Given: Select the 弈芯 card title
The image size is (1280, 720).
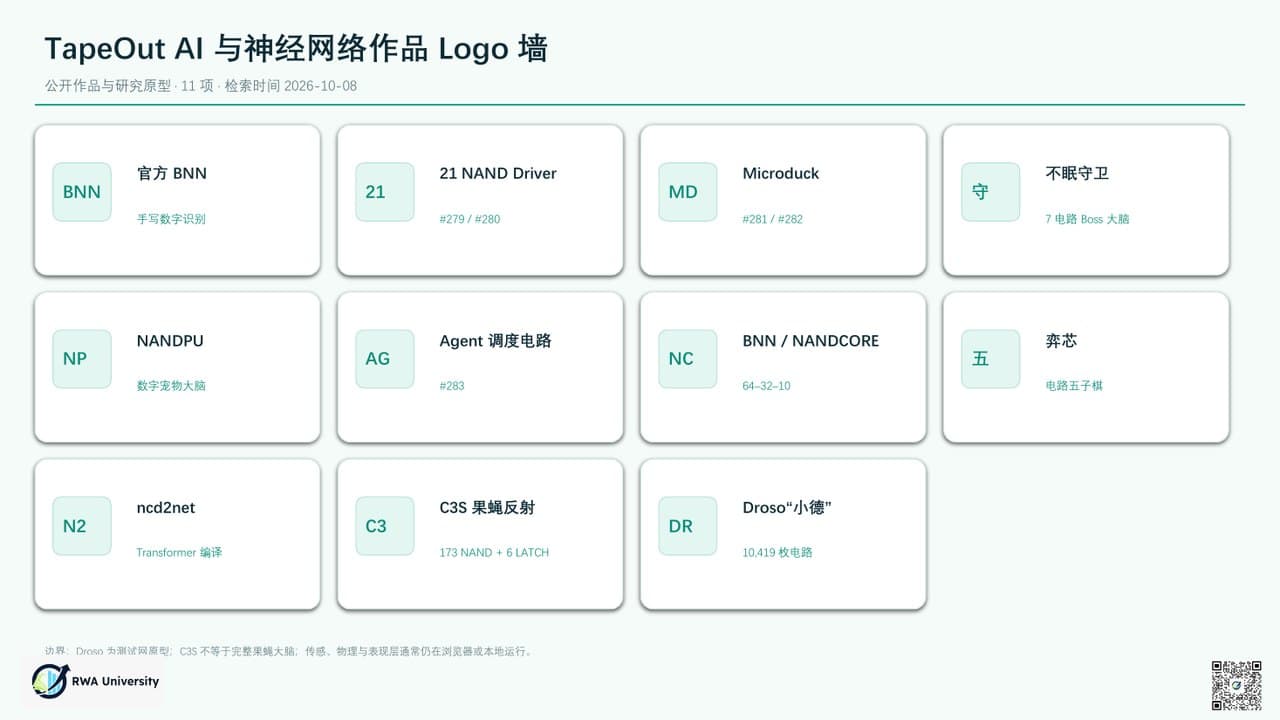Looking at the screenshot, I should coord(1062,340).
